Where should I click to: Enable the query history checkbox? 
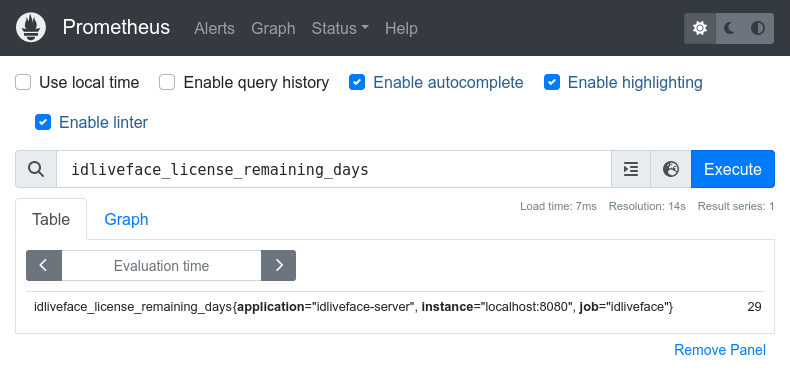(167, 82)
